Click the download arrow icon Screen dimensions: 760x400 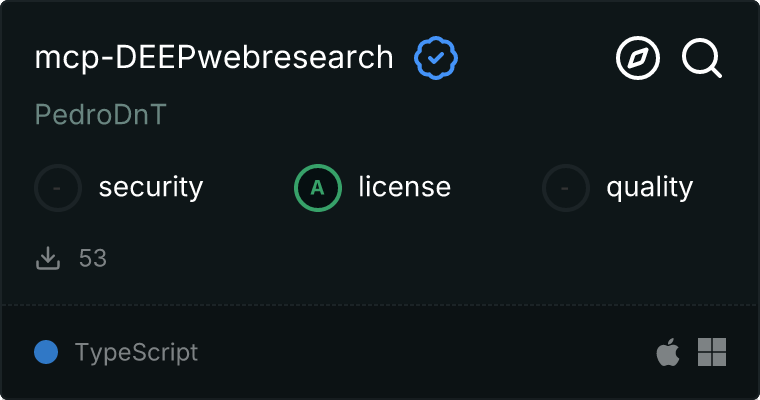[47, 259]
